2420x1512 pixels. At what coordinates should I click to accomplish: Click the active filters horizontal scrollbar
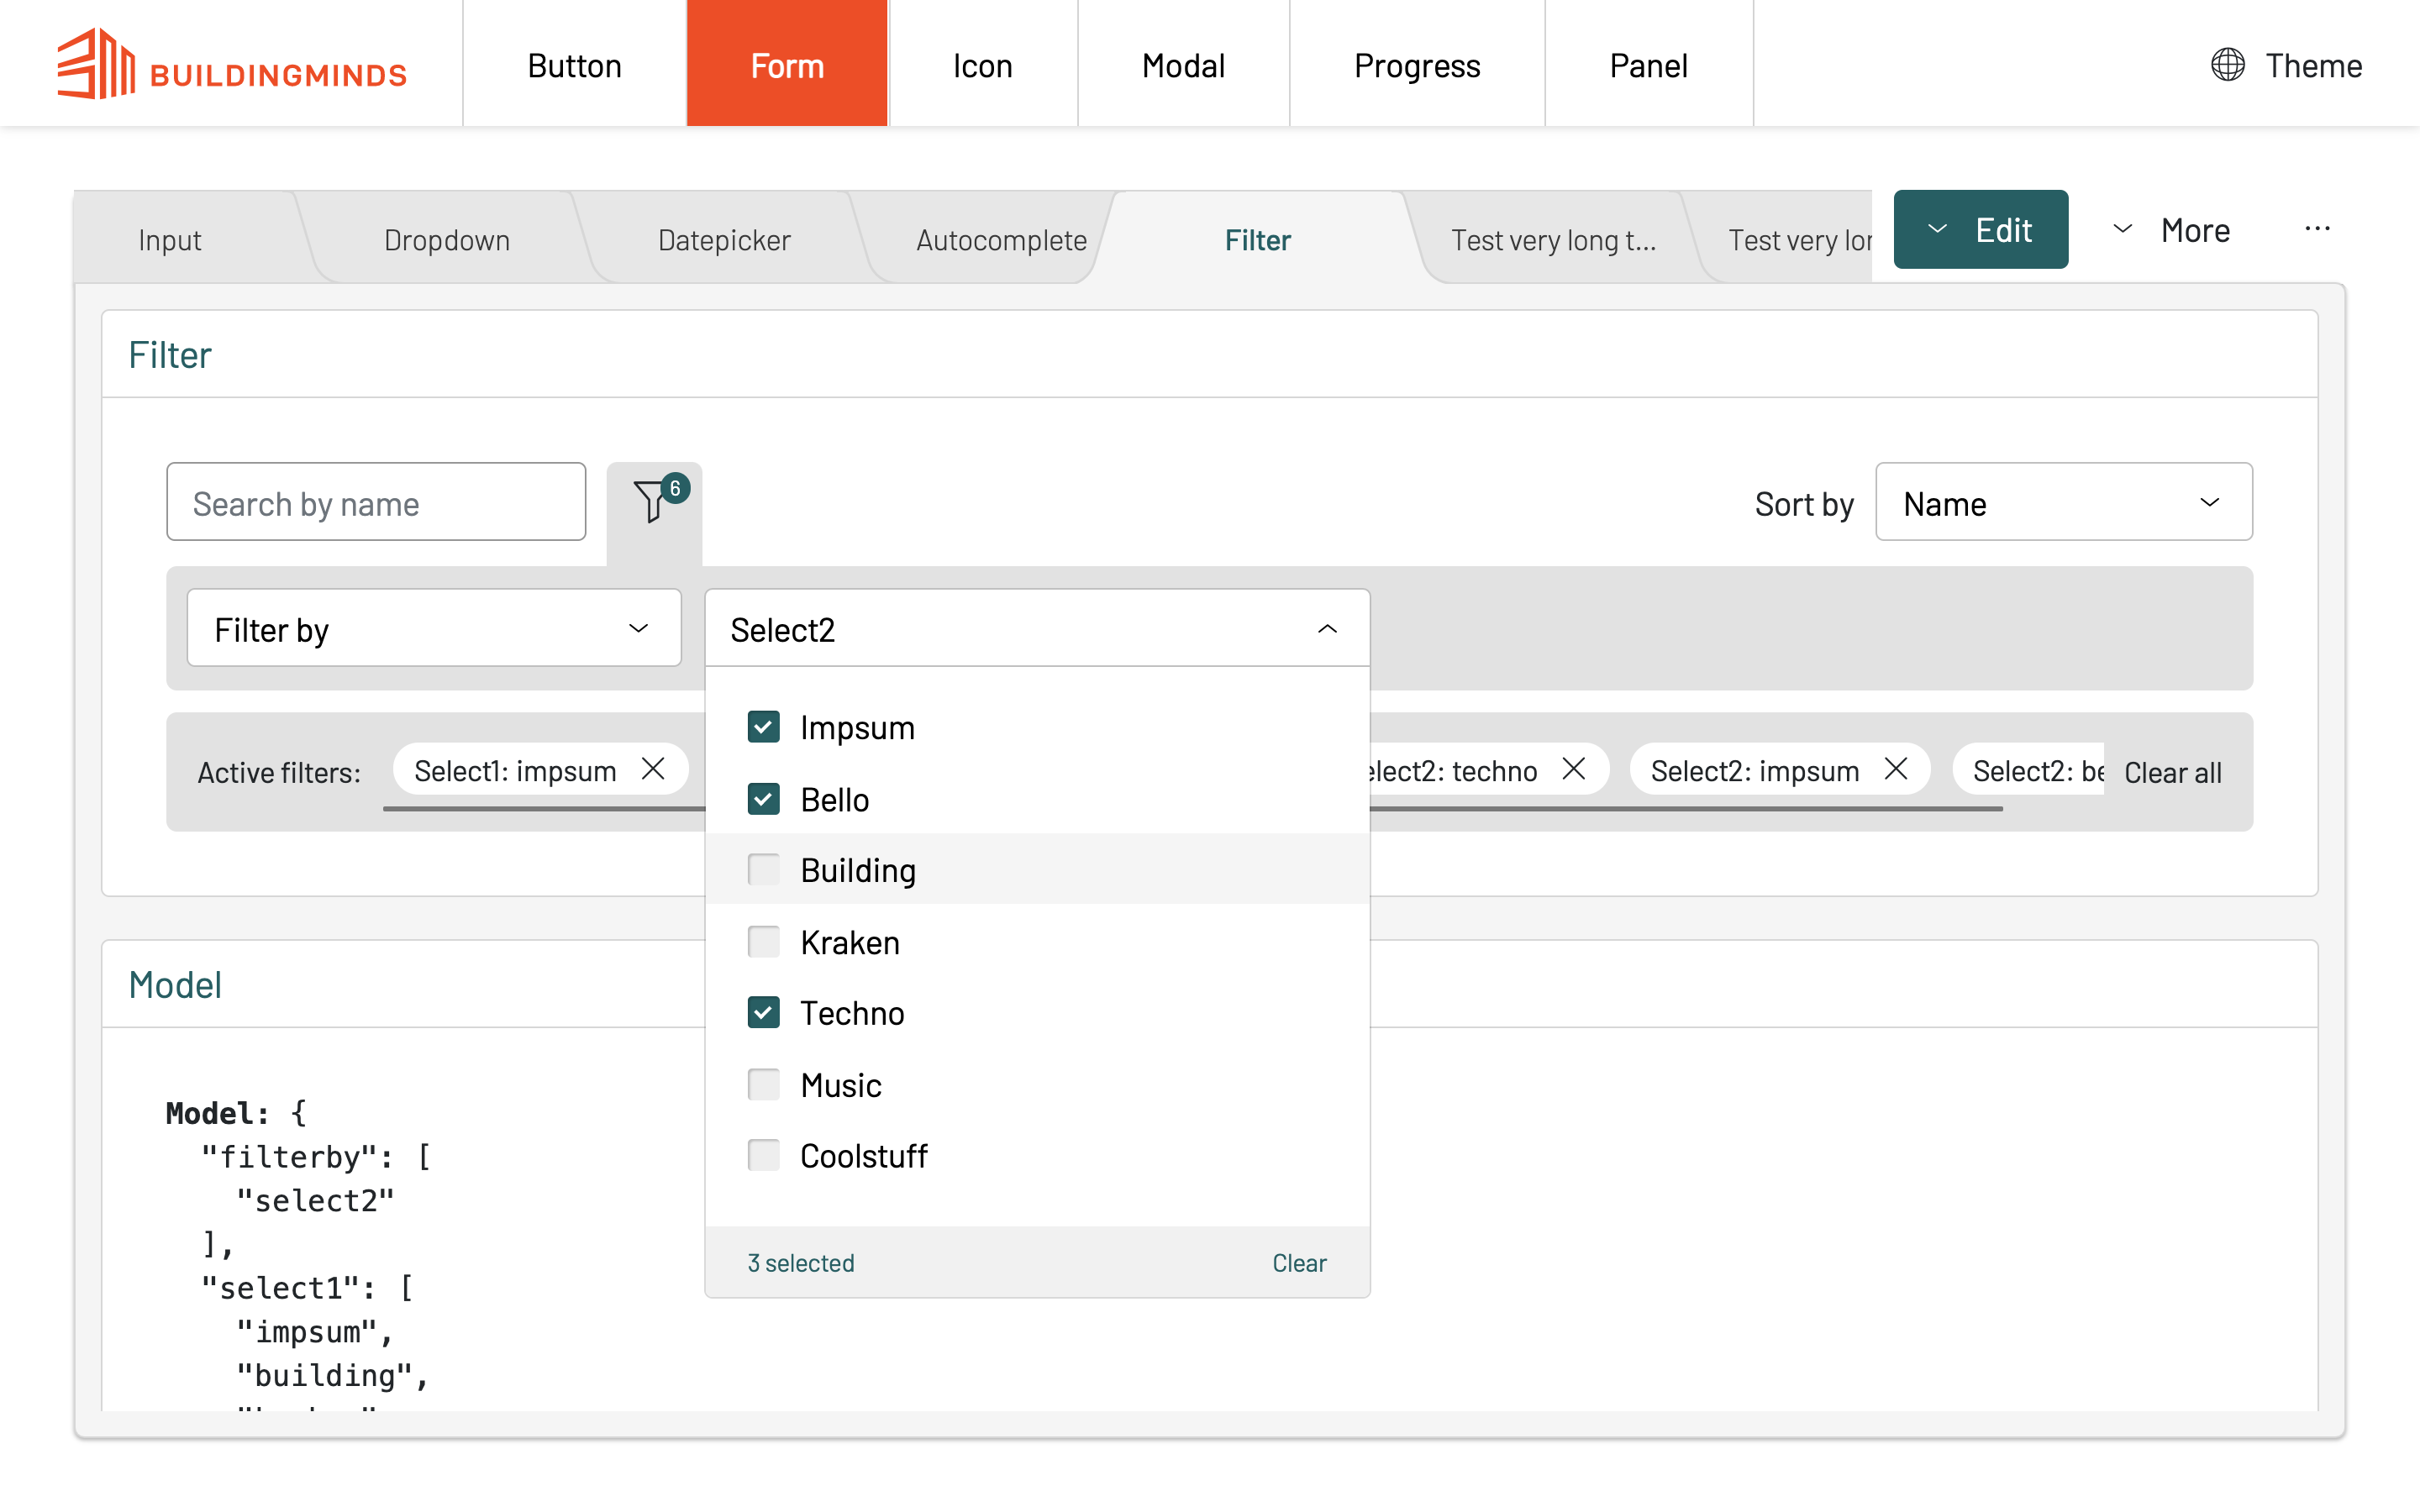pos(1192,808)
